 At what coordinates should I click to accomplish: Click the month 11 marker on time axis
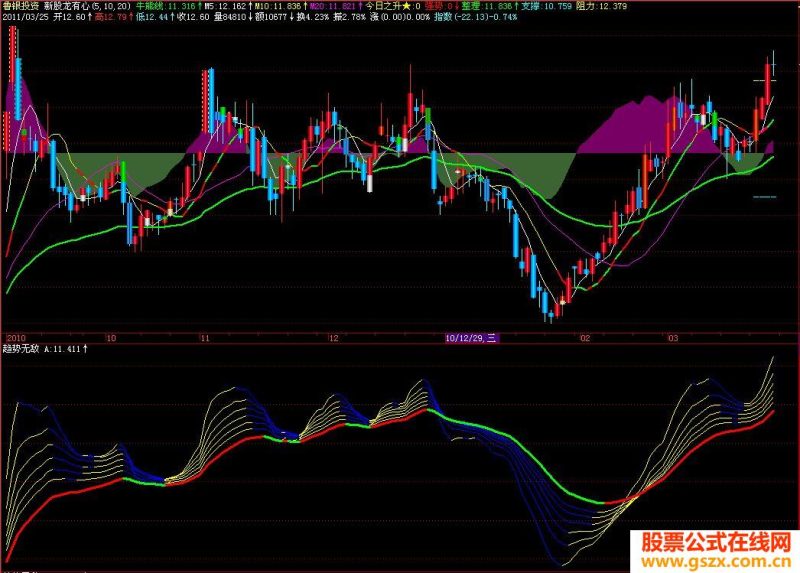[205, 338]
